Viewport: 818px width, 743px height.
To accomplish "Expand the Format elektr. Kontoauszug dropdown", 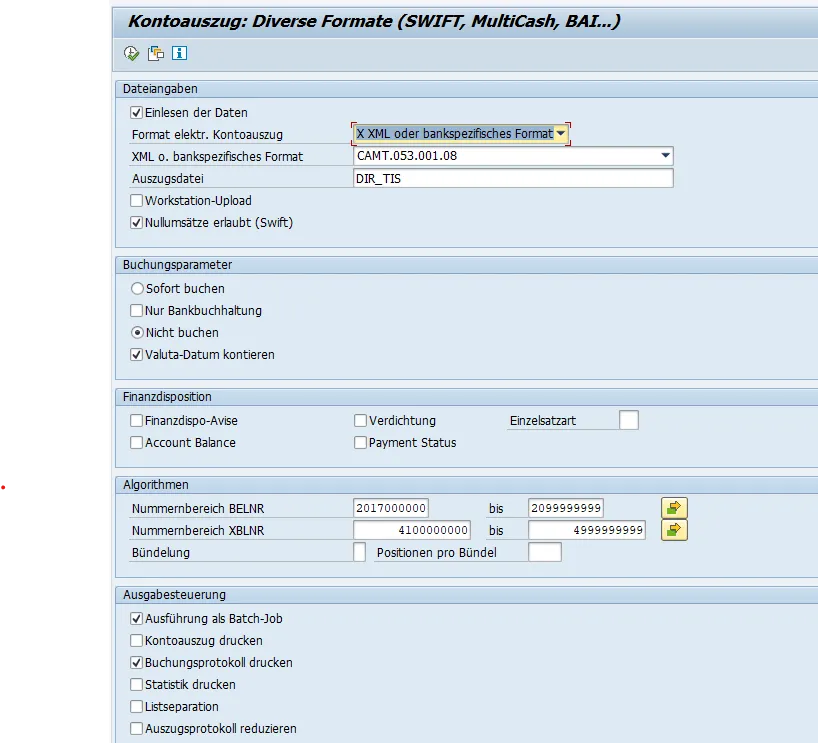I will [x=562, y=134].
